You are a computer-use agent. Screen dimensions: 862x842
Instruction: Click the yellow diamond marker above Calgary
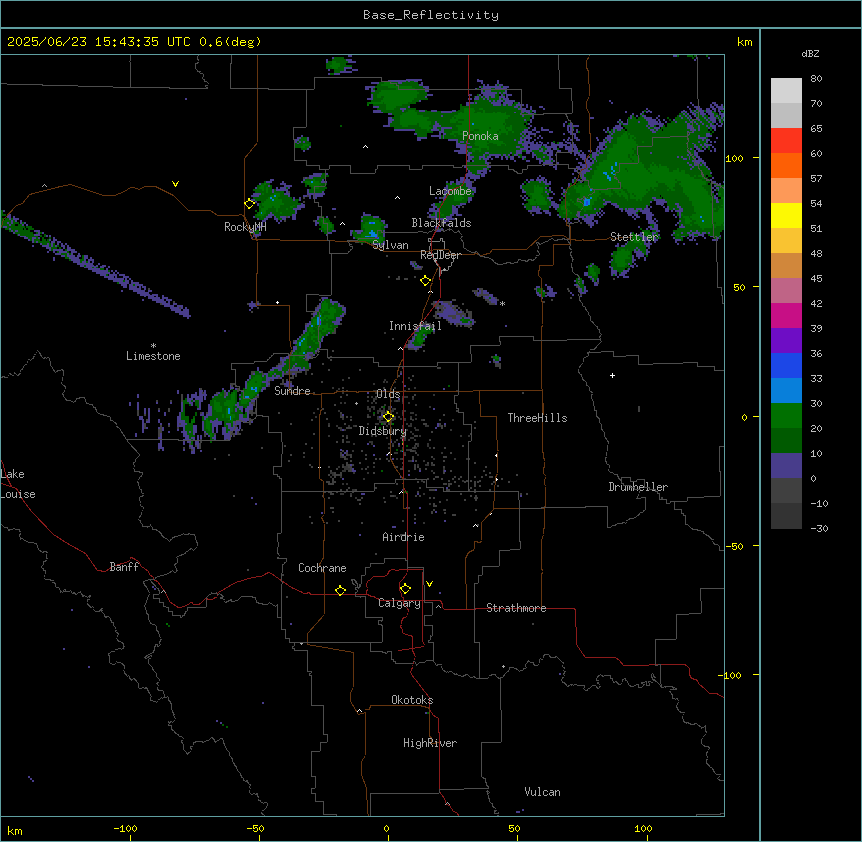click(405, 589)
